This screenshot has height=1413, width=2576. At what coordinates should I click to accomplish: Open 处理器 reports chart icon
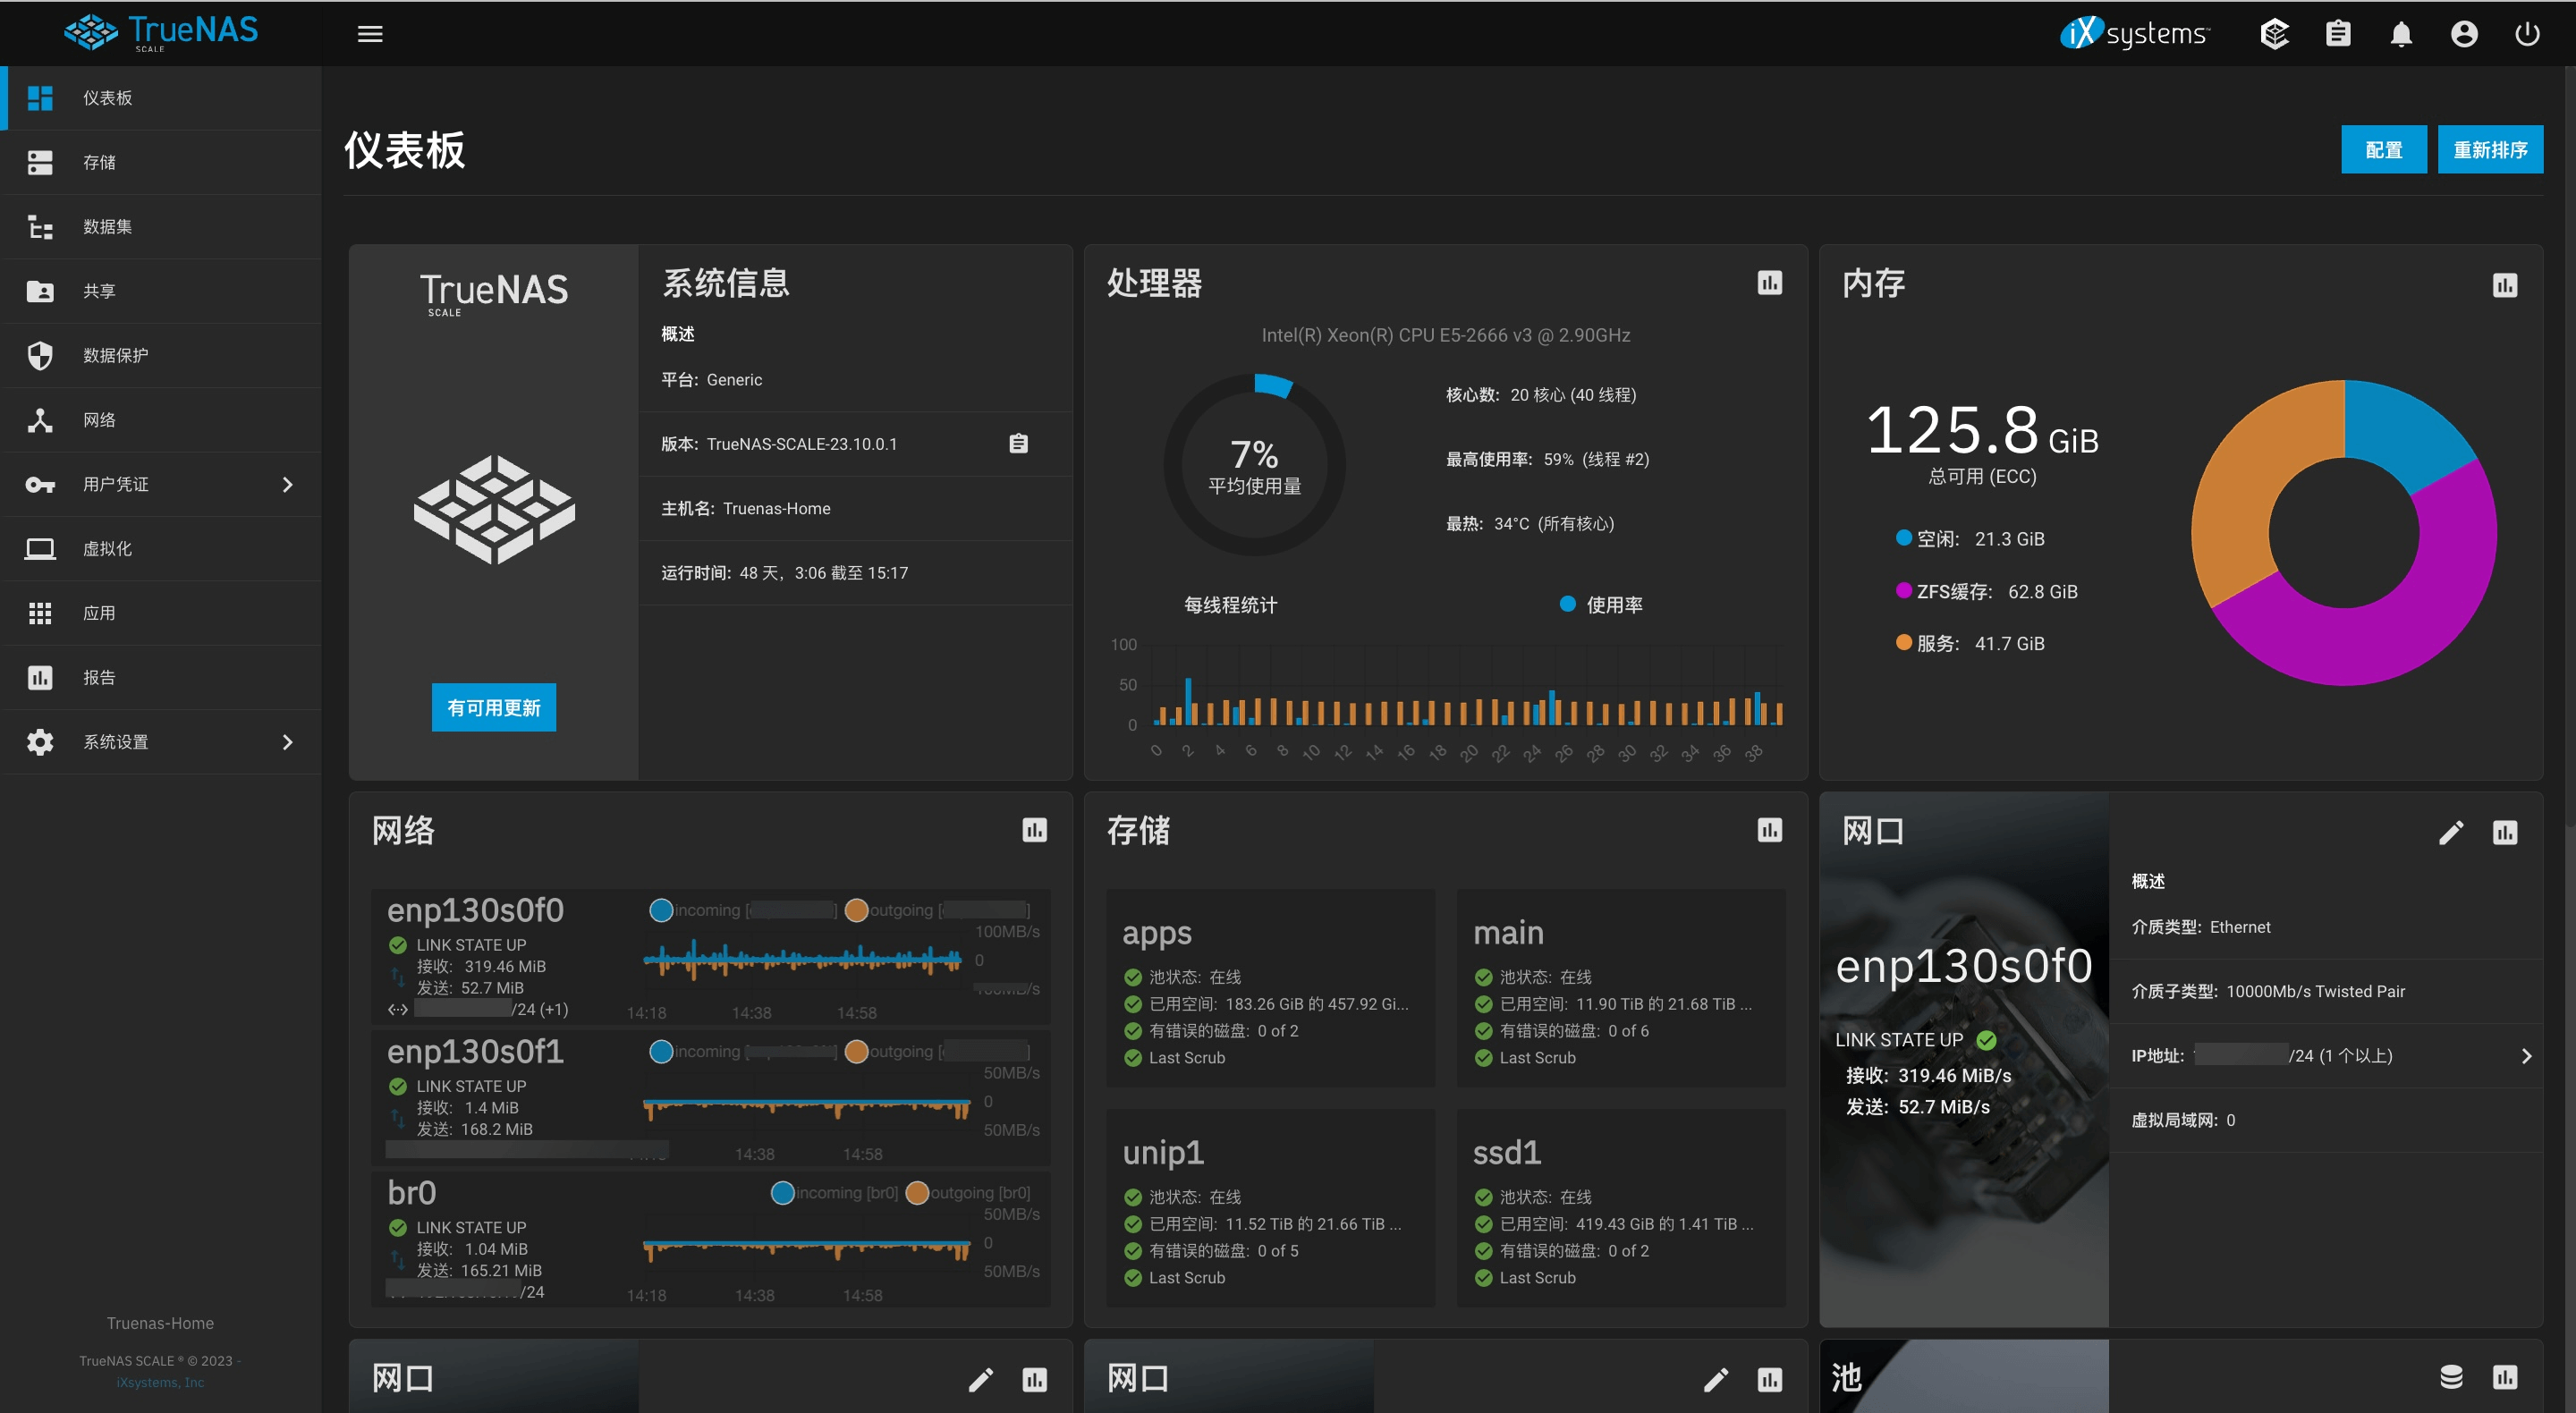(1769, 284)
